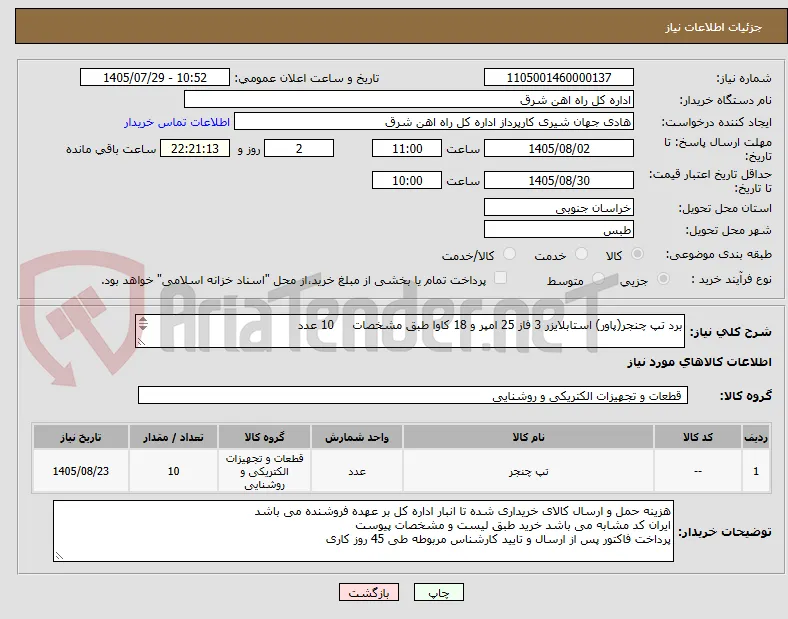Toggle the Islamic treasury payment checkbox

[501, 278]
